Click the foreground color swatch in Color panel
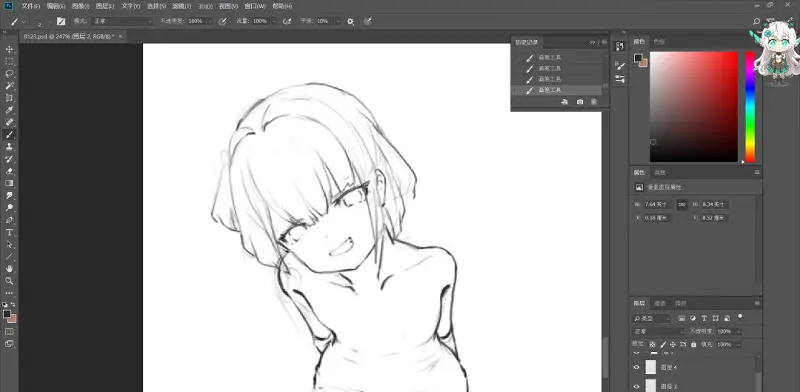Screen dimensions: 800x392 tap(638, 58)
